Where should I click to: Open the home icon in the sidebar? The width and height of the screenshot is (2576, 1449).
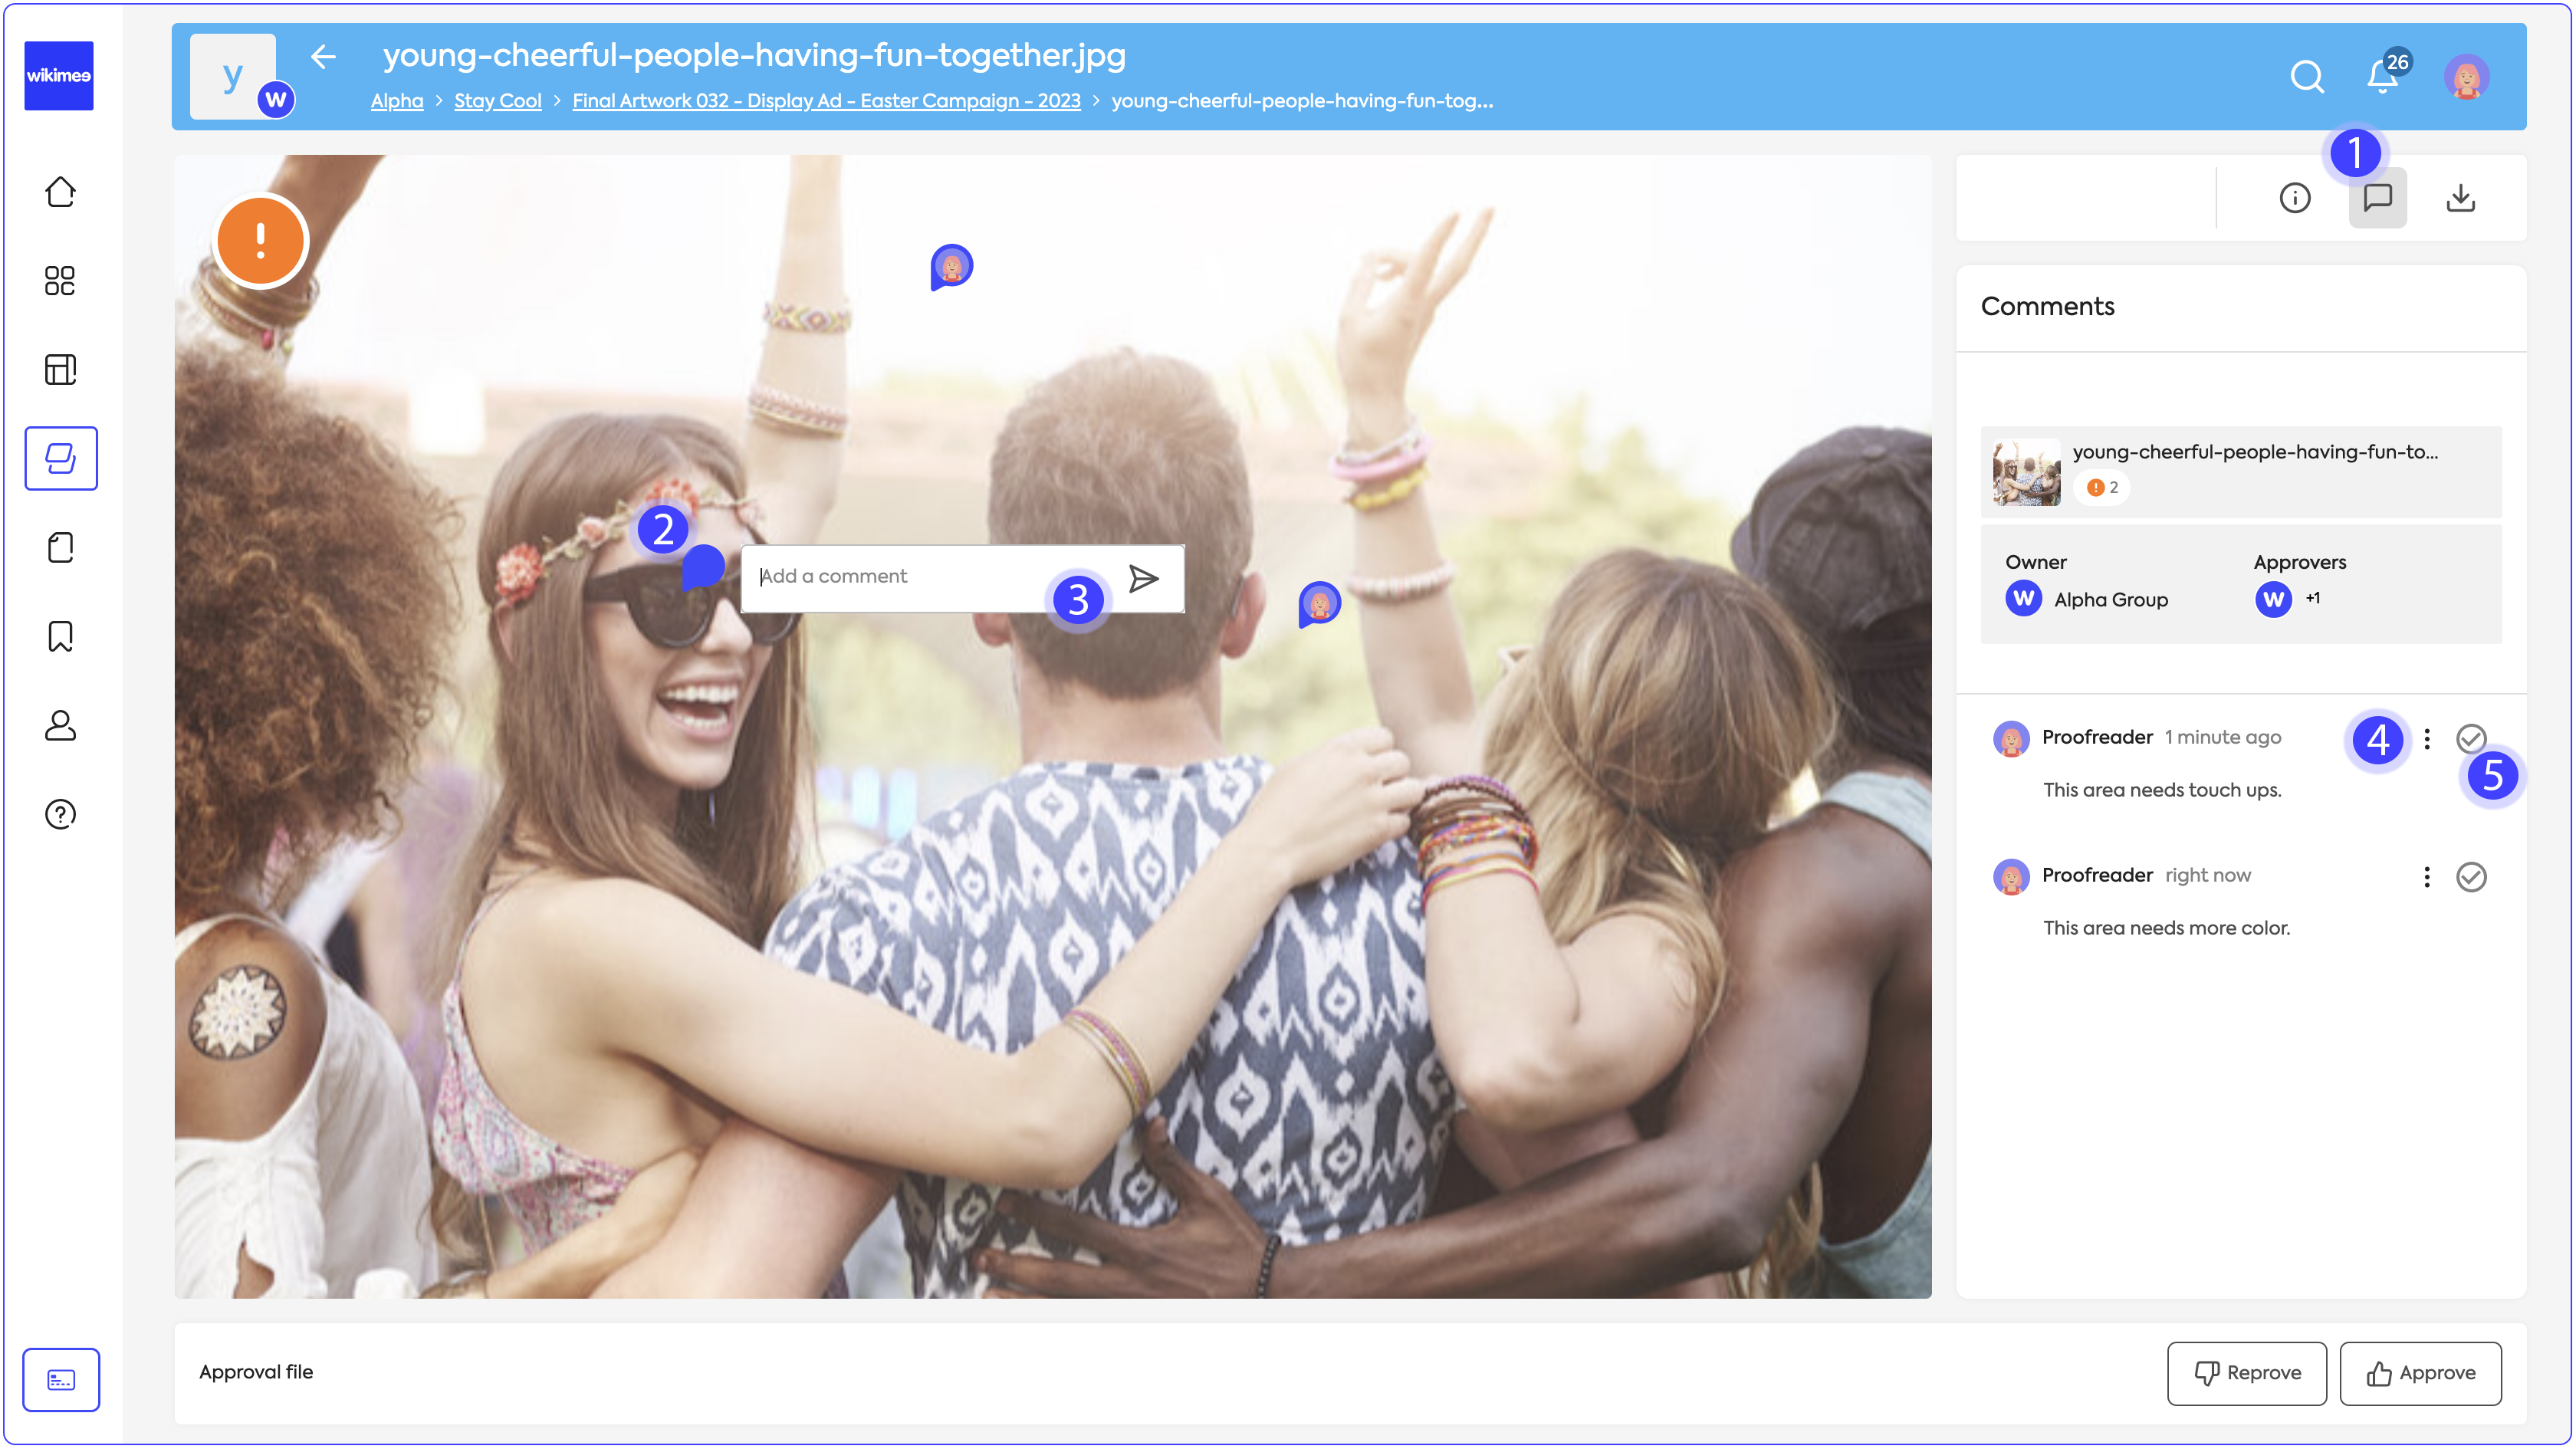(60, 192)
